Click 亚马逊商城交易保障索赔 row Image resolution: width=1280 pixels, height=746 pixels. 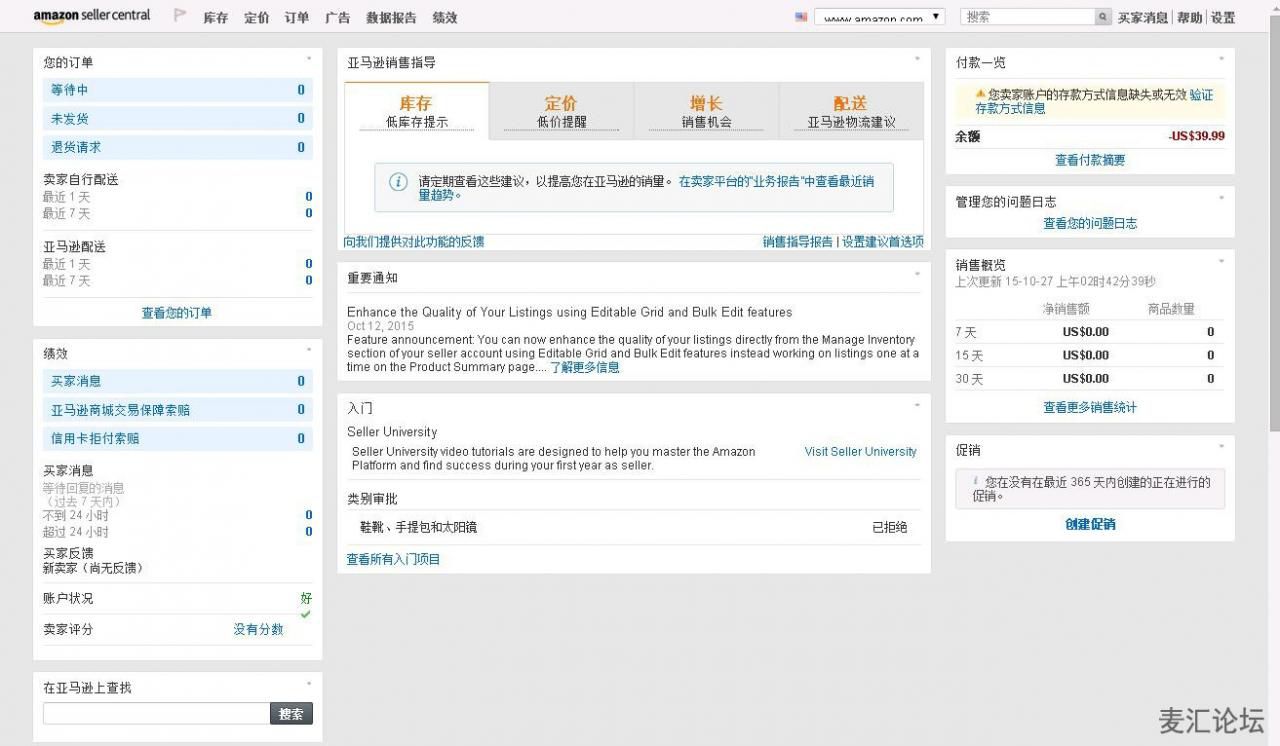coord(178,410)
